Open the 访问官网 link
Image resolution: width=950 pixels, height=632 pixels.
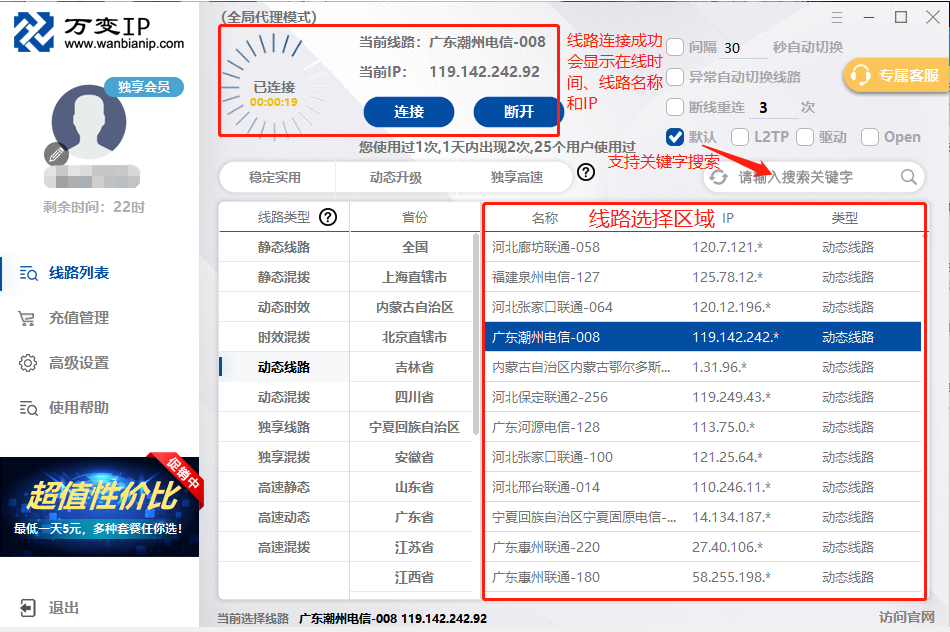click(x=907, y=617)
